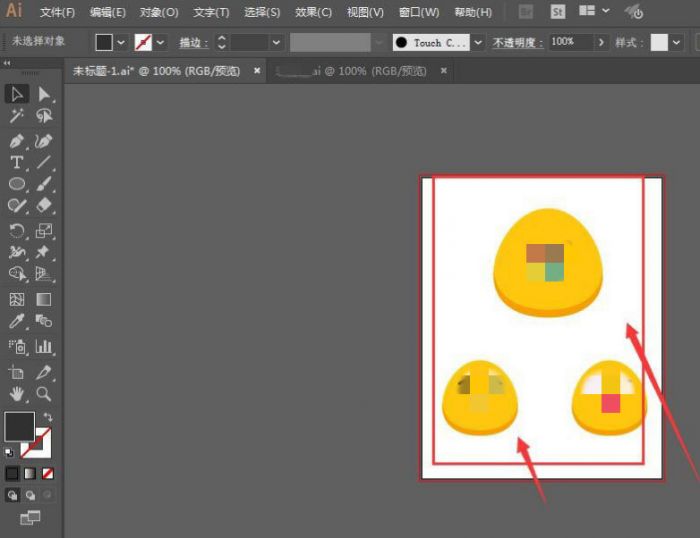Select the Zoom magnifier tool

(44, 394)
